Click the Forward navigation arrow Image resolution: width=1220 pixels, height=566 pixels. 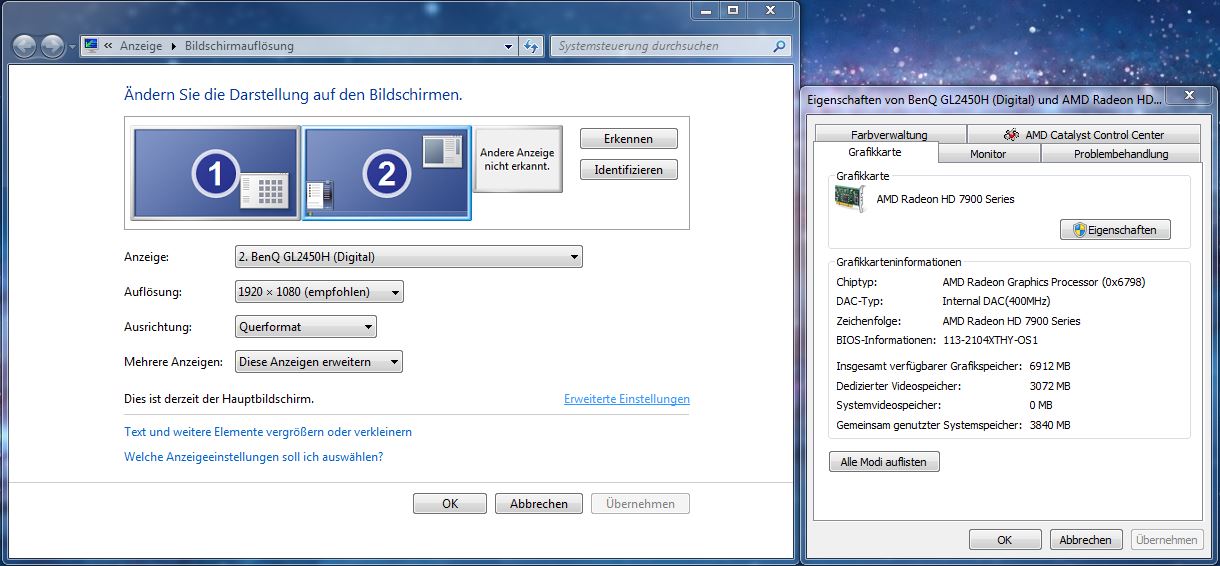click(x=52, y=46)
